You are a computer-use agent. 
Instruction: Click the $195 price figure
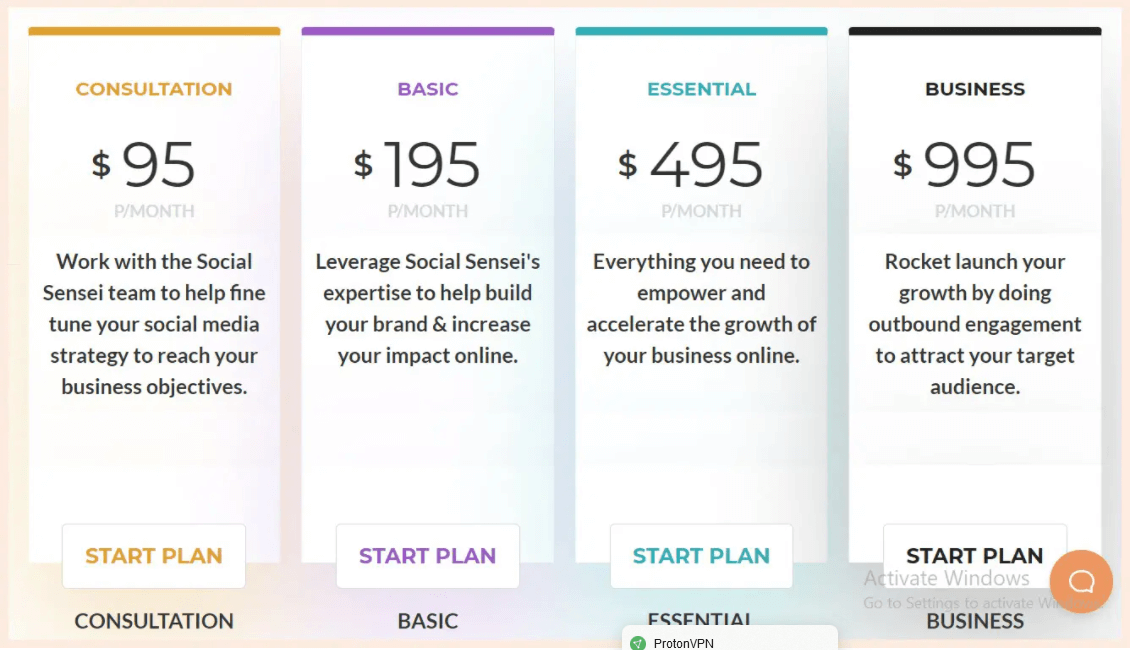[417, 164]
